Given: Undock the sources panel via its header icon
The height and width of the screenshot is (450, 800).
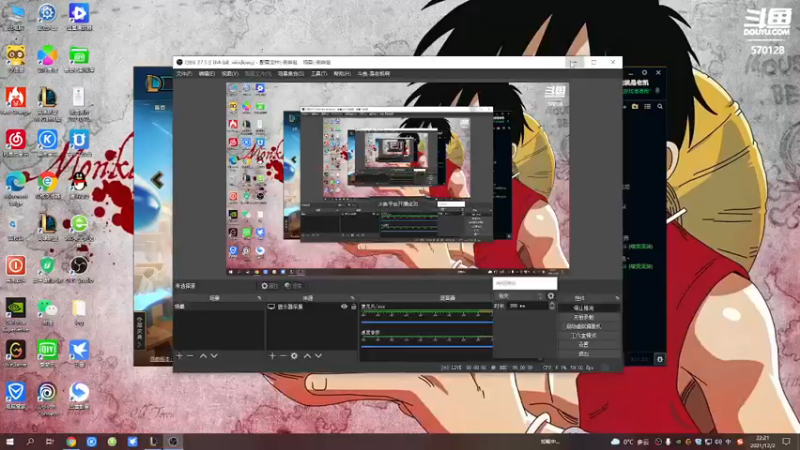Looking at the screenshot, I should click(x=352, y=298).
